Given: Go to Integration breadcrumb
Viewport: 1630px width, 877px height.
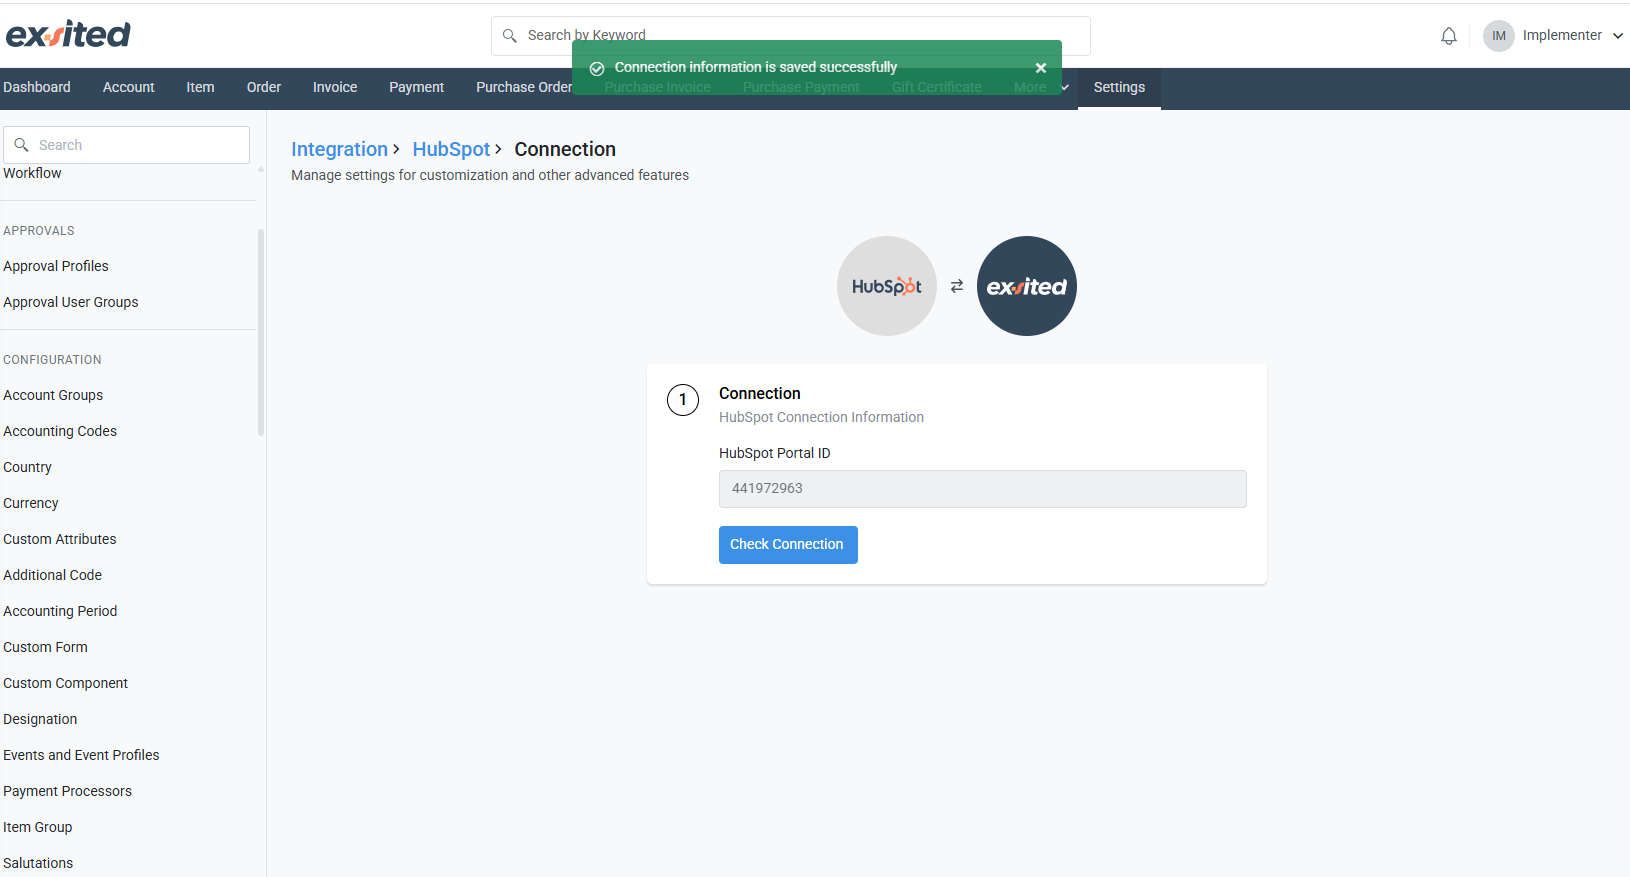Looking at the screenshot, I should coord(339,149).
